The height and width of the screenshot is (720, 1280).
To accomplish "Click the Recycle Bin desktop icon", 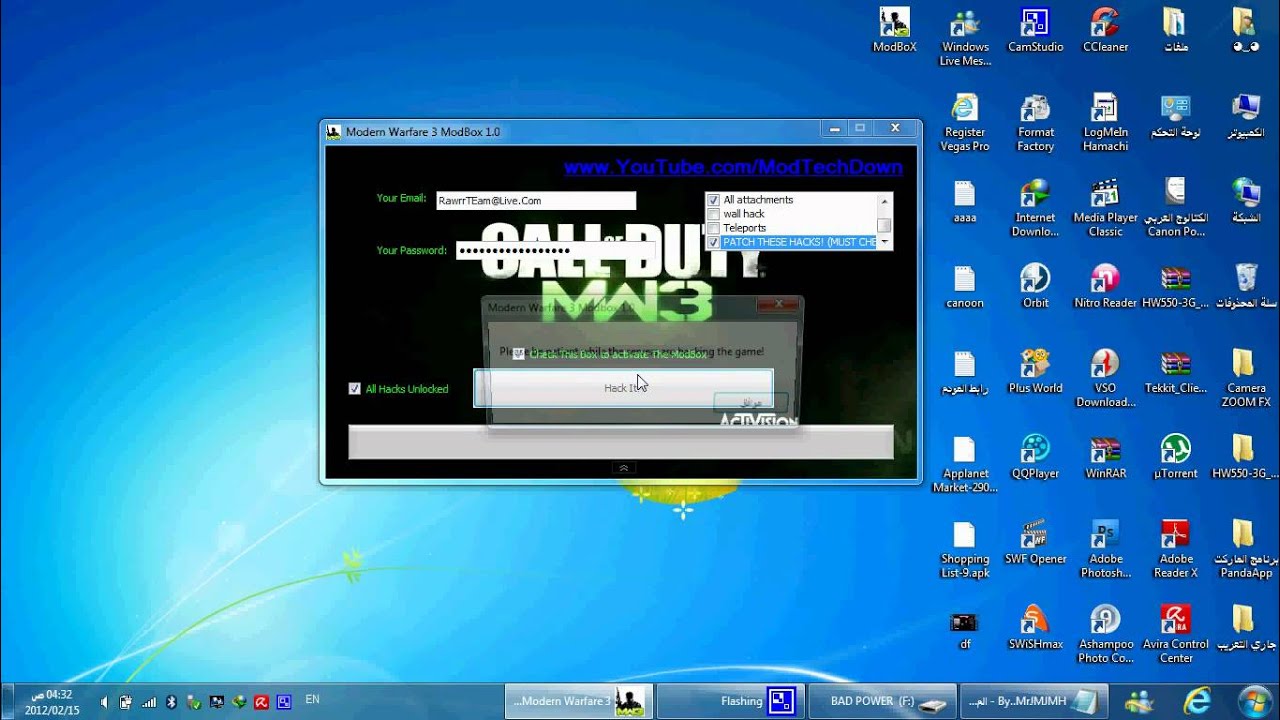I will [x=1245, y=286].
